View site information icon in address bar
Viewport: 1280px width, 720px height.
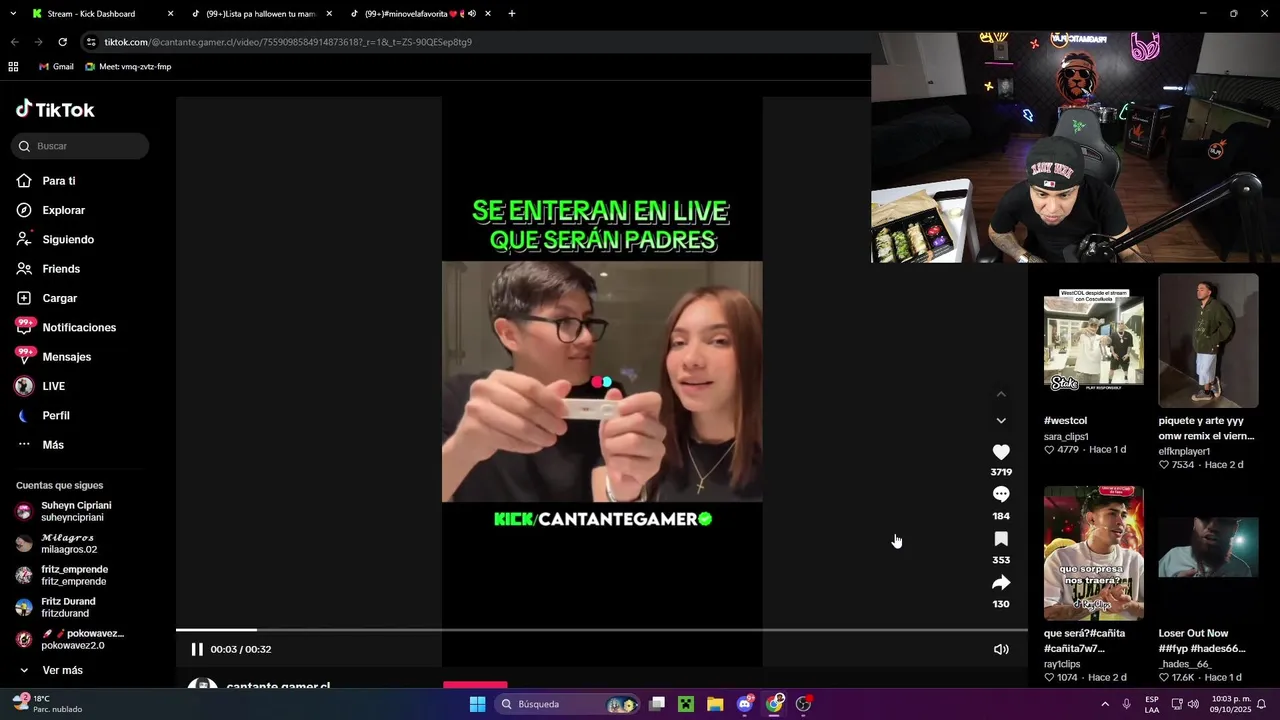pyautogui.click(x=91, y=42)
